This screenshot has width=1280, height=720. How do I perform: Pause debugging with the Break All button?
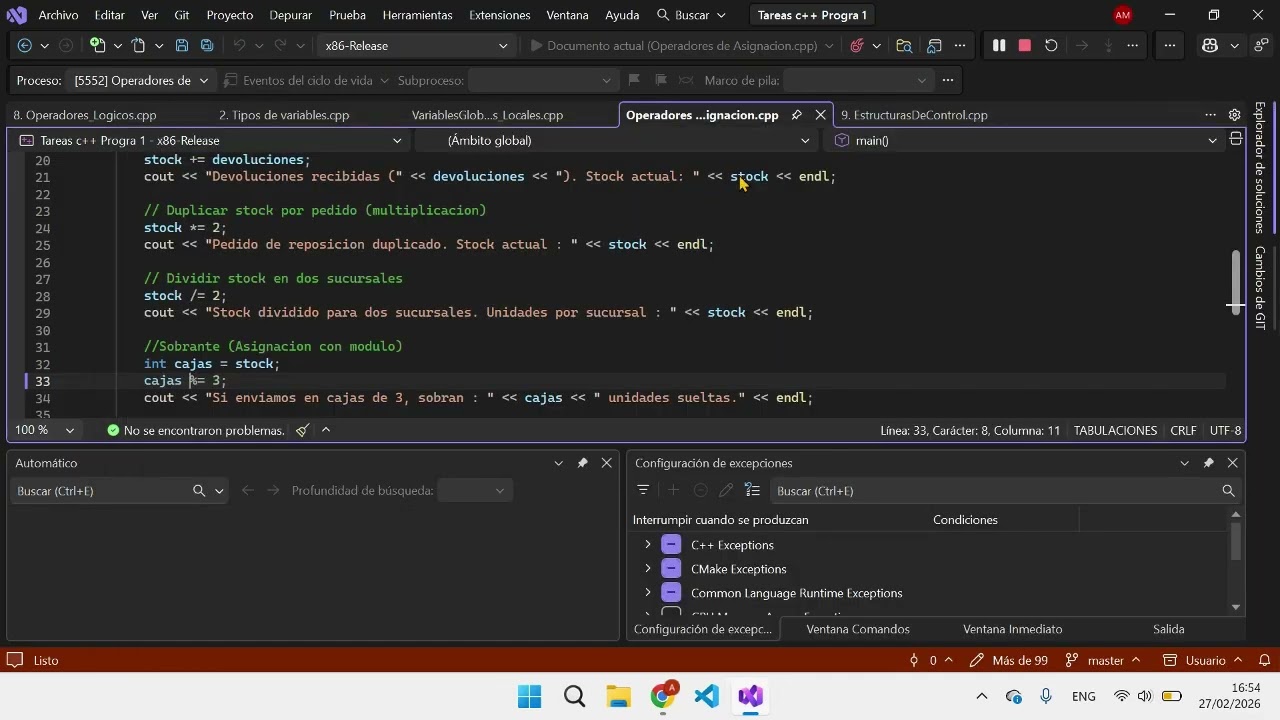(998, 45)
